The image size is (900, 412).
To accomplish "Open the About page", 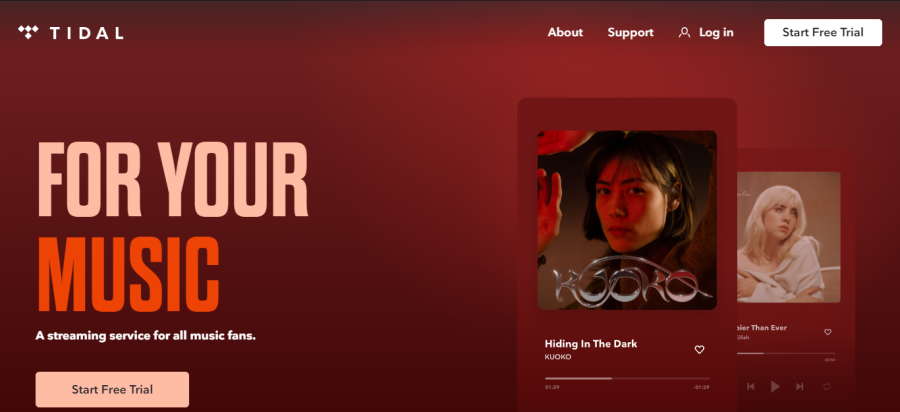I will (x=565, y=33).
